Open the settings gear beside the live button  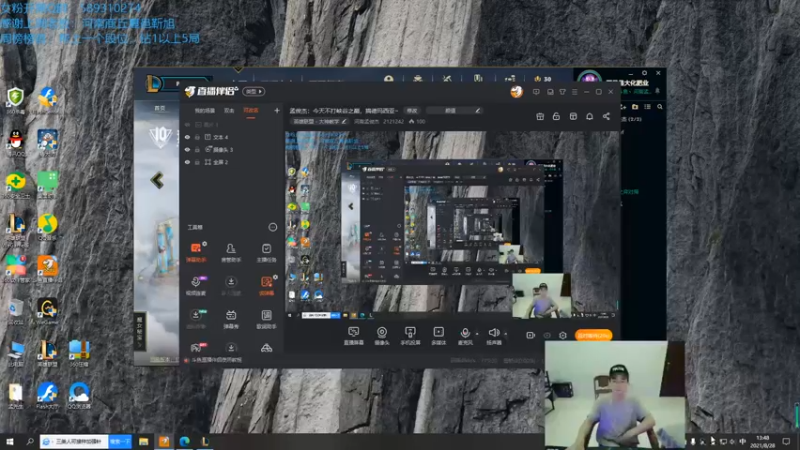(x=563, y=335)
